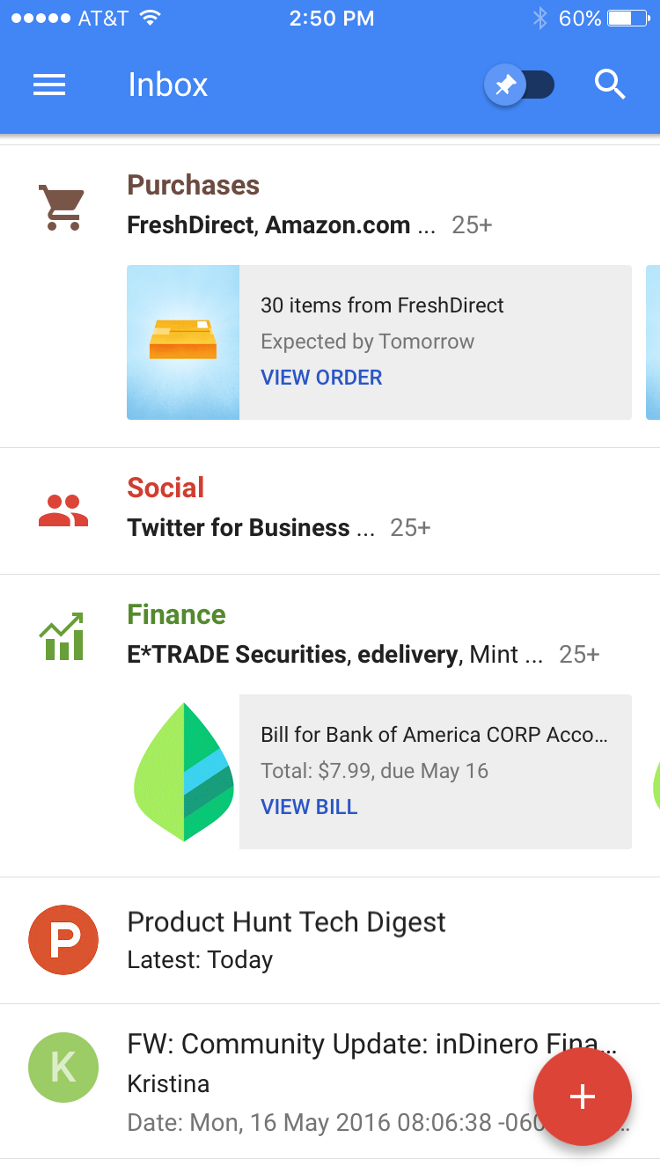Open the Mint leaf logo thumbnail
Viewport: 660px width, 1173px height.
pyautogui.click(x=184, y=771)
